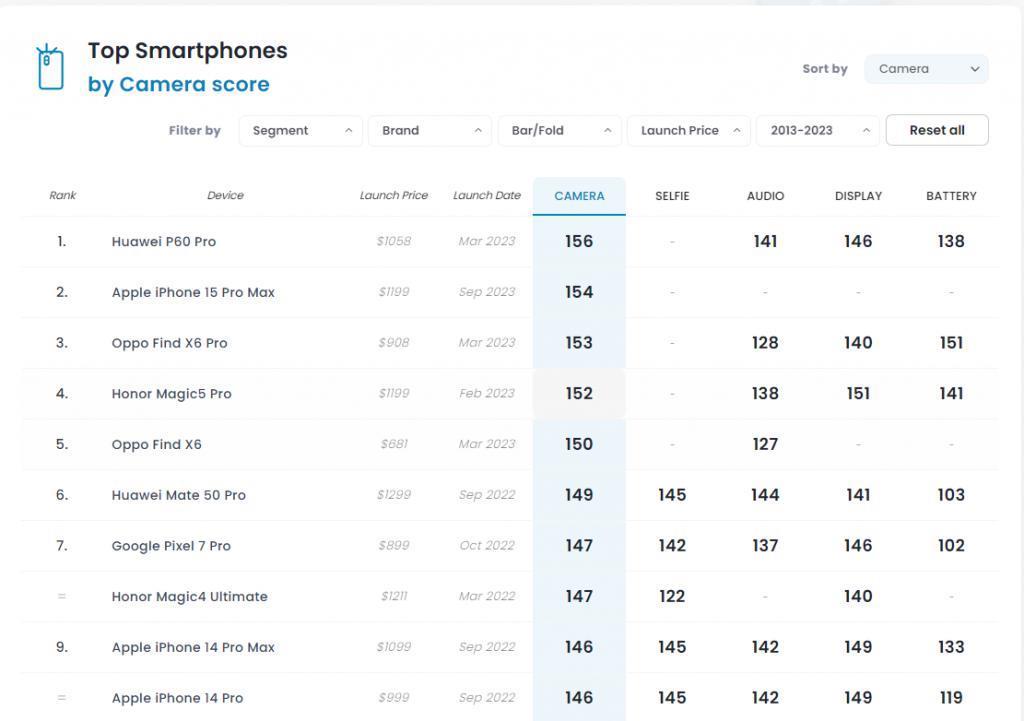The image size is (1024, 721).
Task: Expand the Segment filter
Action: 300,131
